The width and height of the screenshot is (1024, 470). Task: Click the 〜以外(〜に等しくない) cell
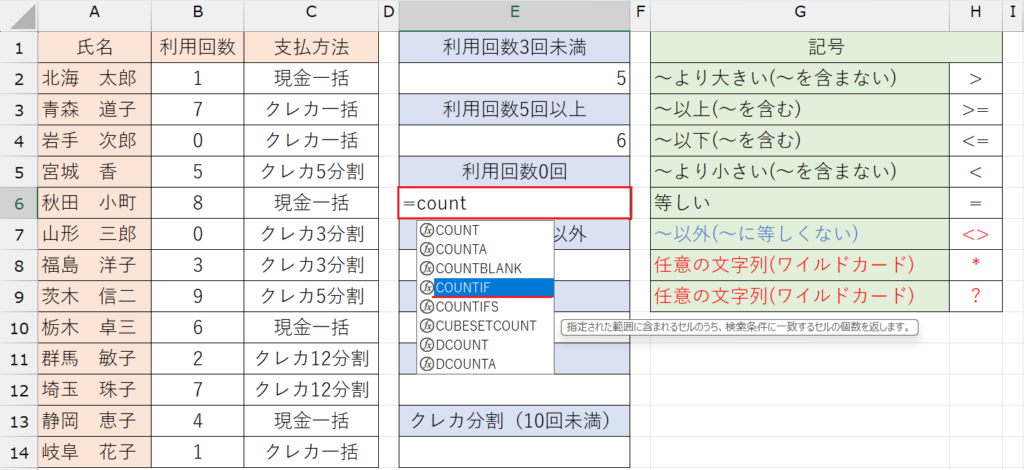tap(800, 234)
